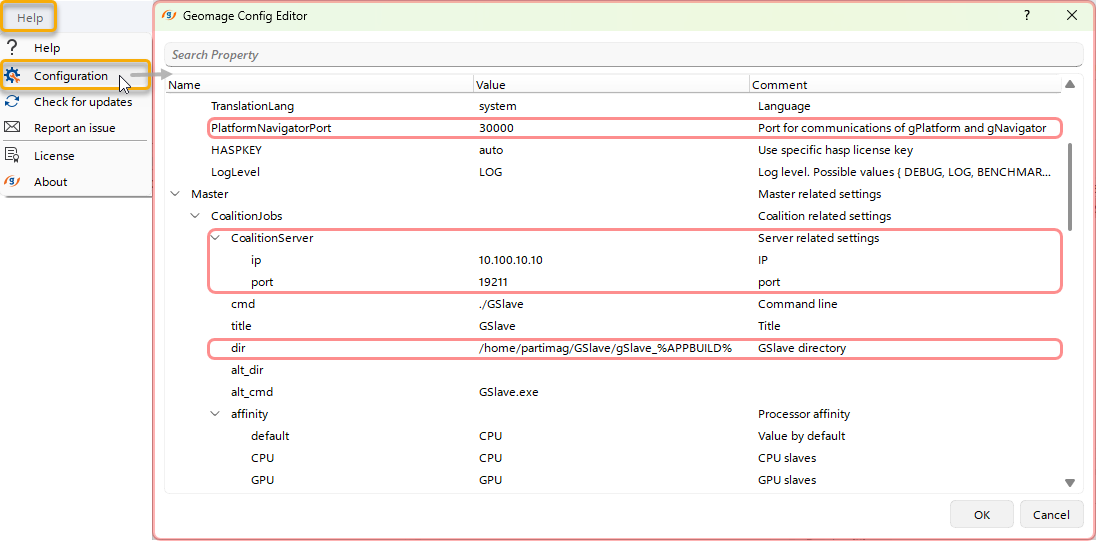This screenshot has height=541, width=1096.
Task: Click the Use specific hasp license key comment
Action: [x=836, y=150]
